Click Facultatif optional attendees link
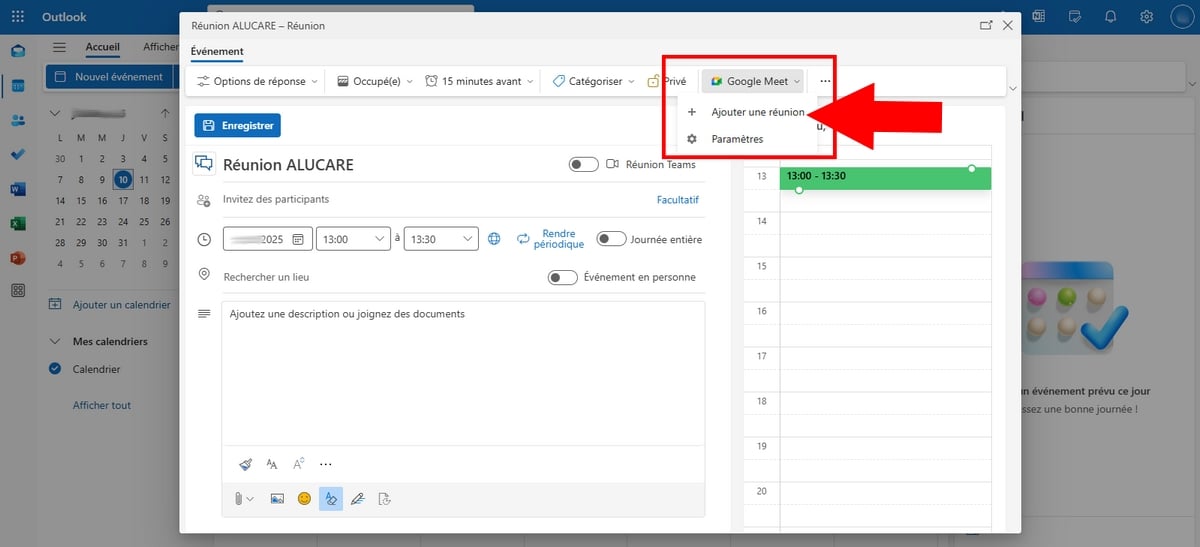 click(x=677, y=200)
